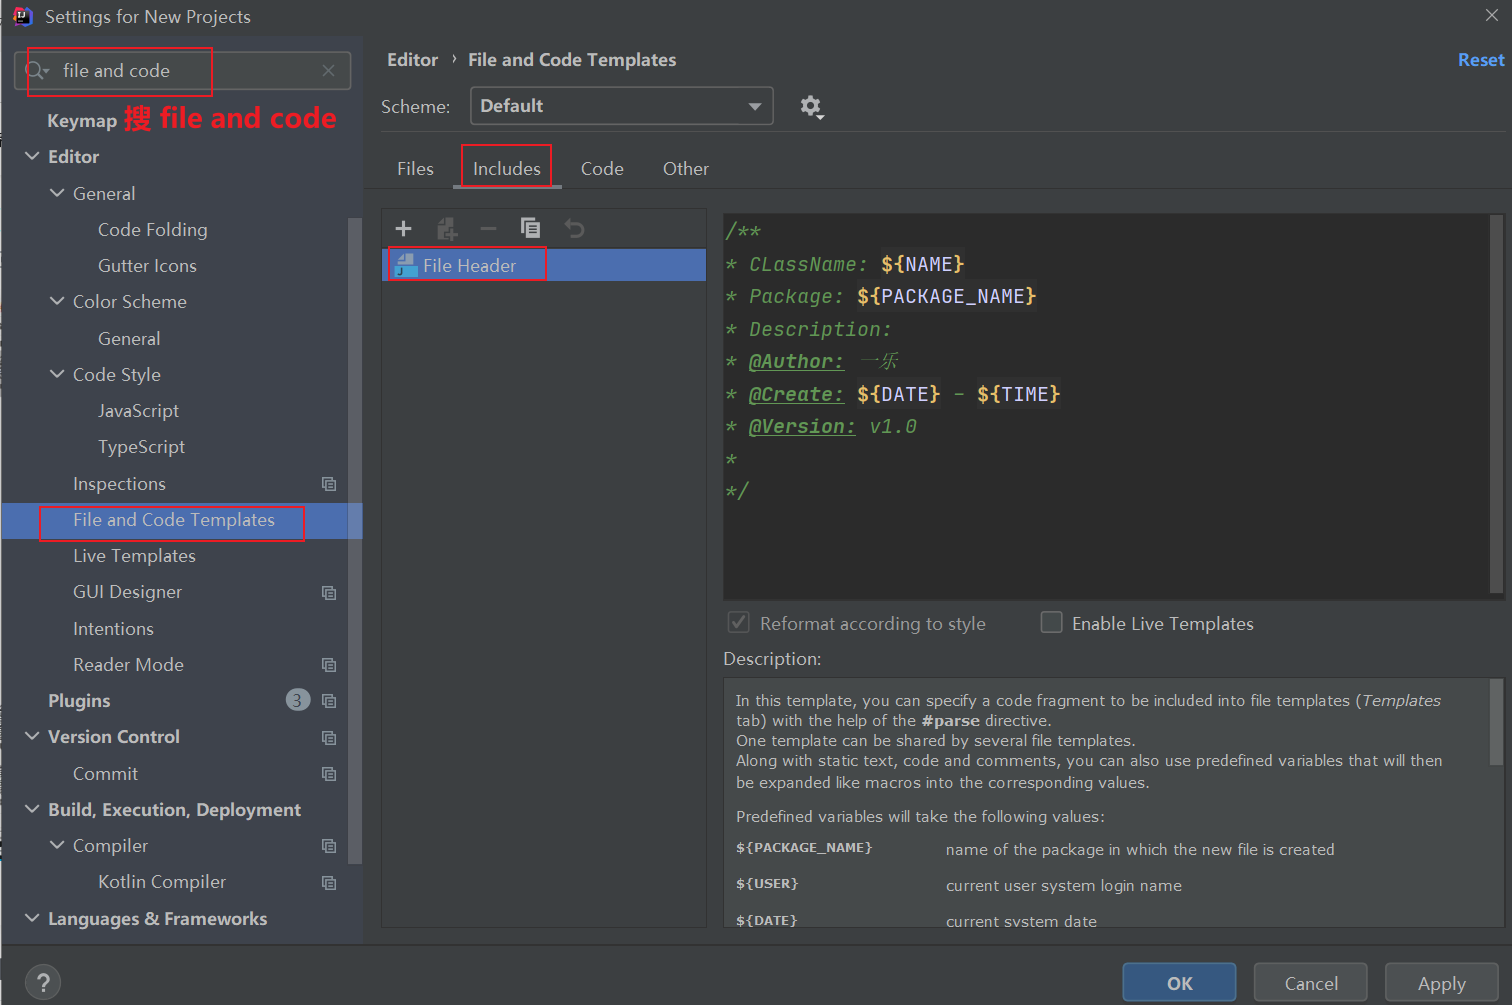
Task: Switch to the Other tab
Action: (686, 169)
